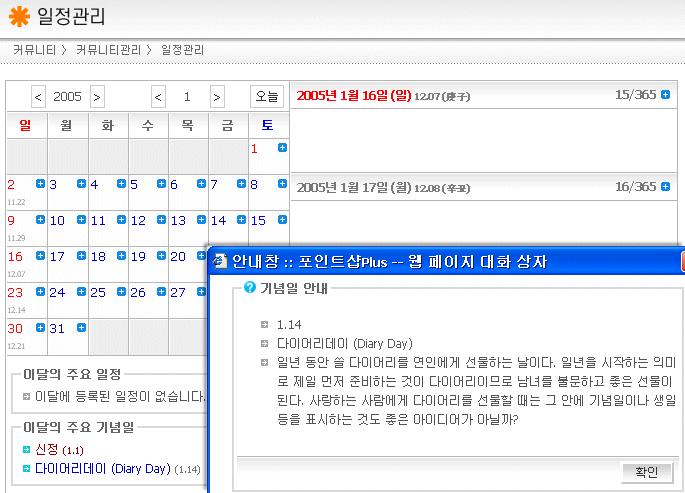
Task: Click the plus icon beside day 1
Action: [x=282, y=148]
